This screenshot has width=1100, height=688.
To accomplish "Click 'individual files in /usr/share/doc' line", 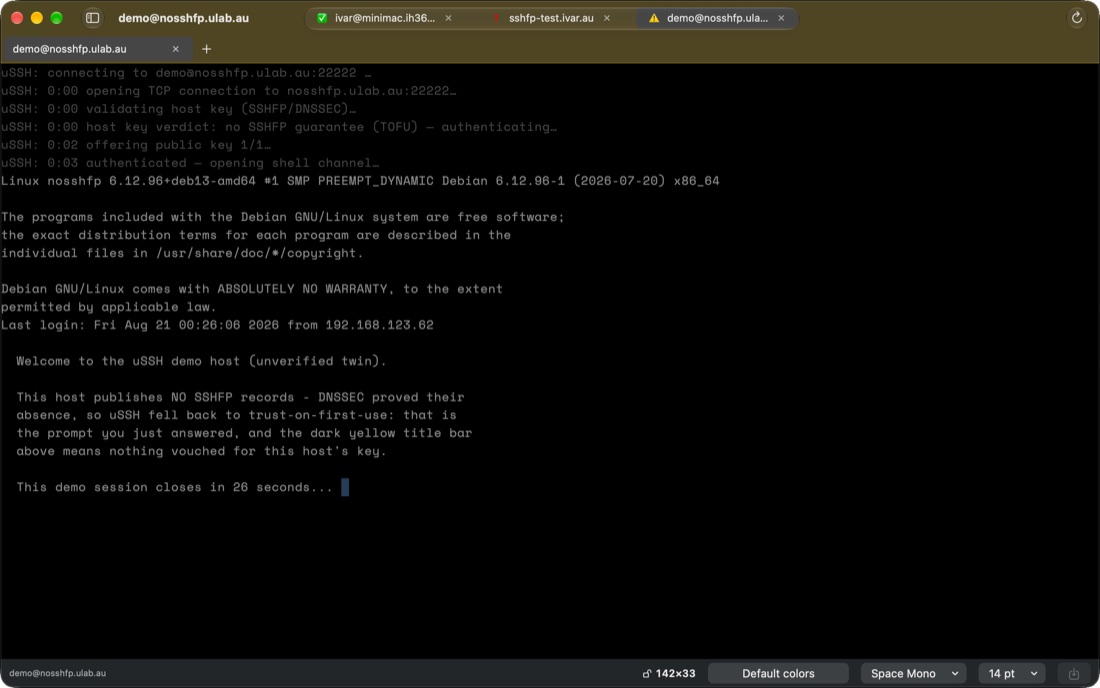I will click(182, 253).
